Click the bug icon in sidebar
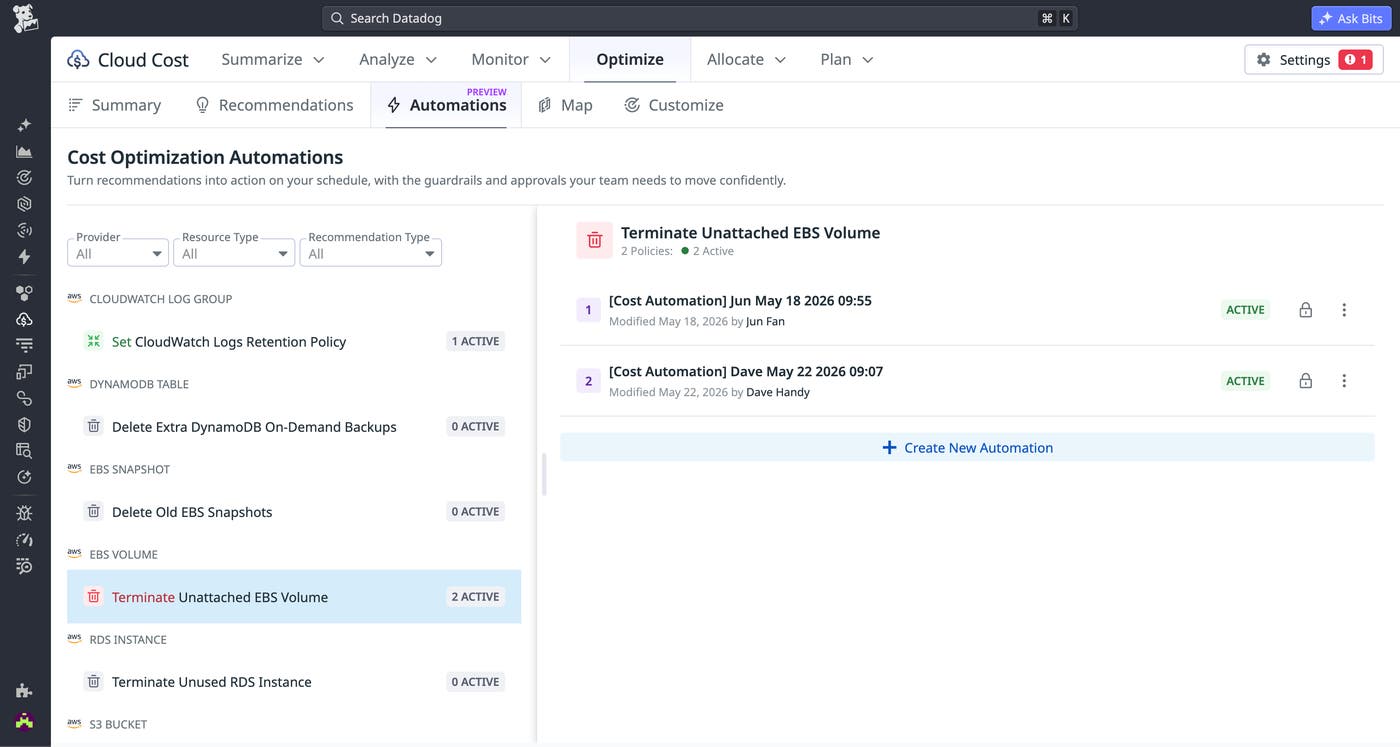 coord(24,513)
